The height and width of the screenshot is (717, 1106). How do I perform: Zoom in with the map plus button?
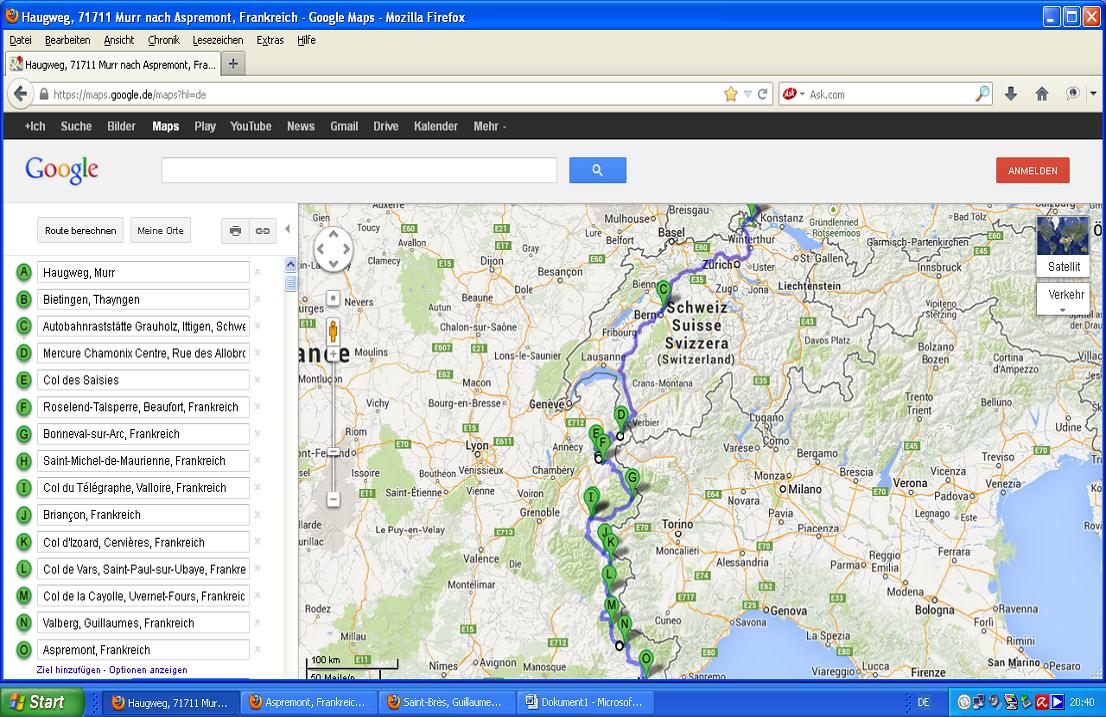[333, 354]
